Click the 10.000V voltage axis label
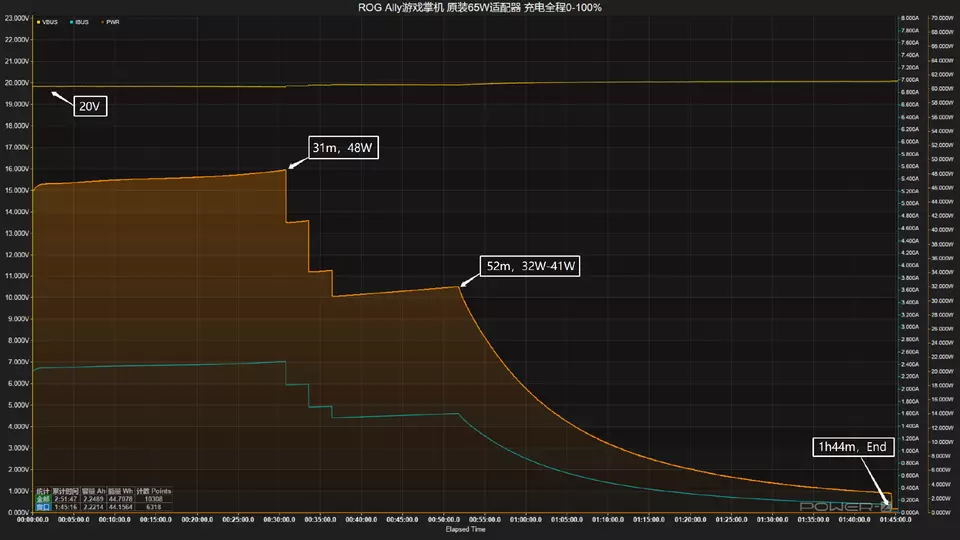 click(x=17, y=298)
